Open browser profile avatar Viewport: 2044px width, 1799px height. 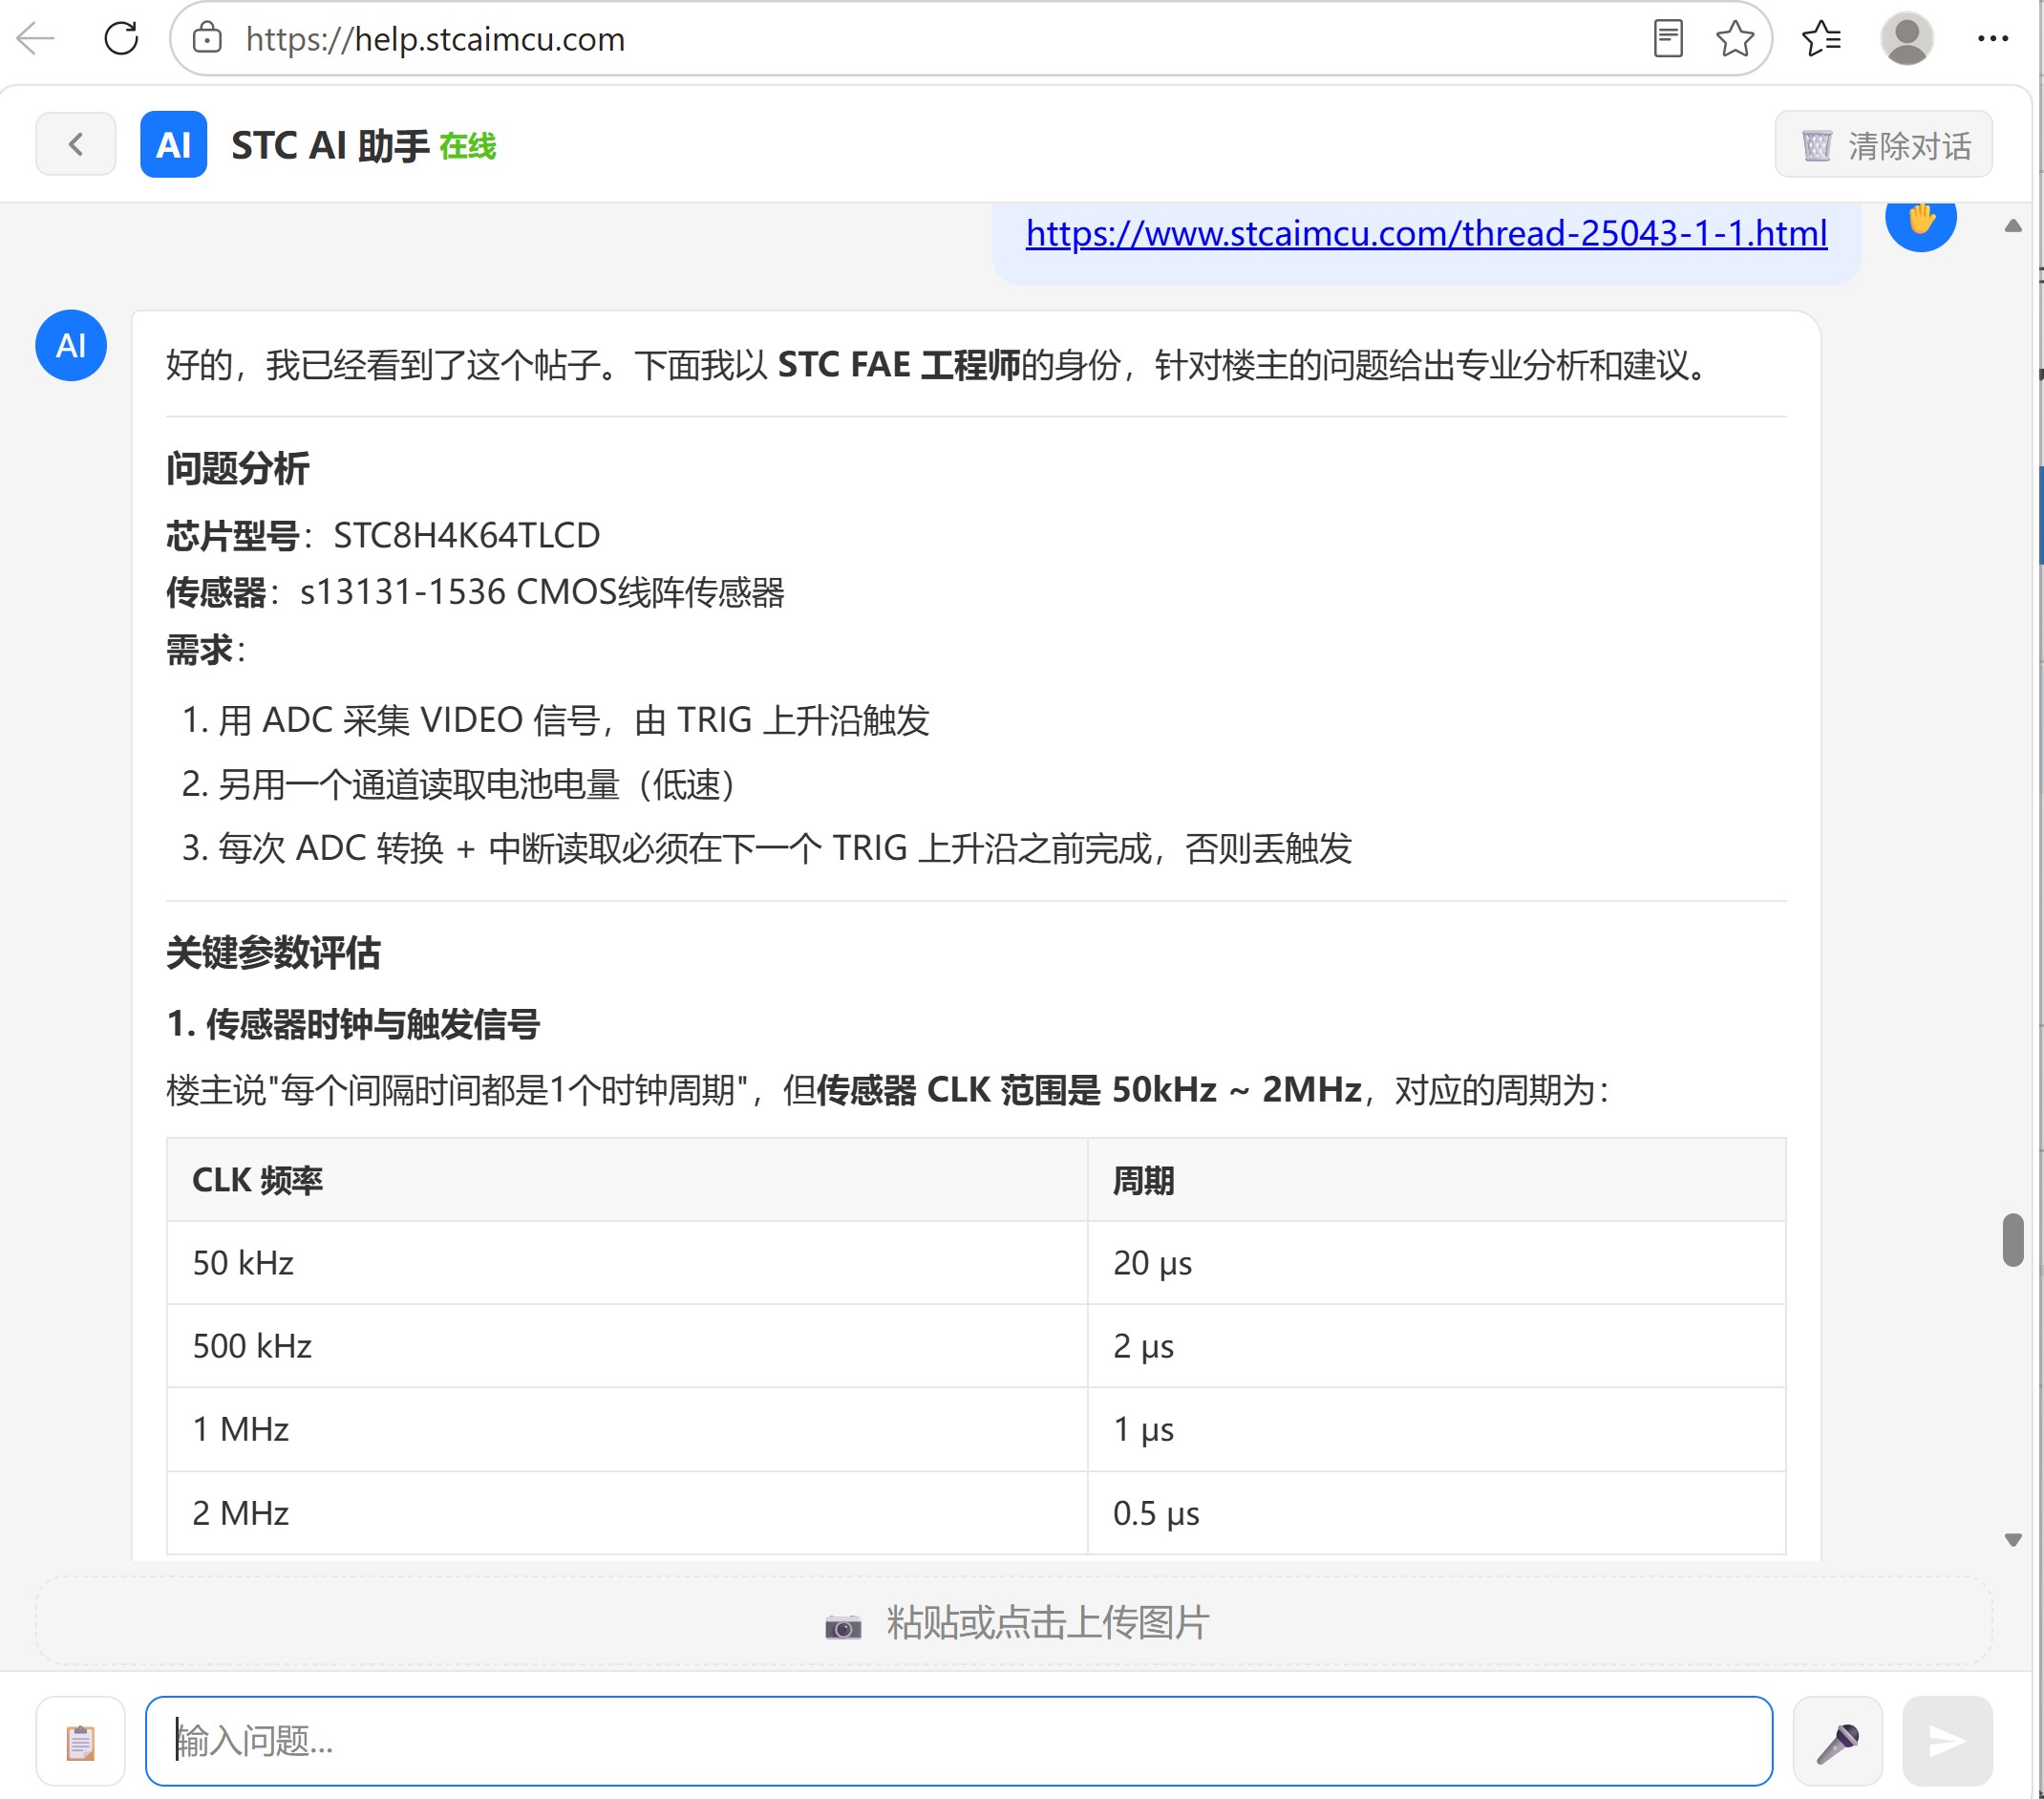point(1906,39)
